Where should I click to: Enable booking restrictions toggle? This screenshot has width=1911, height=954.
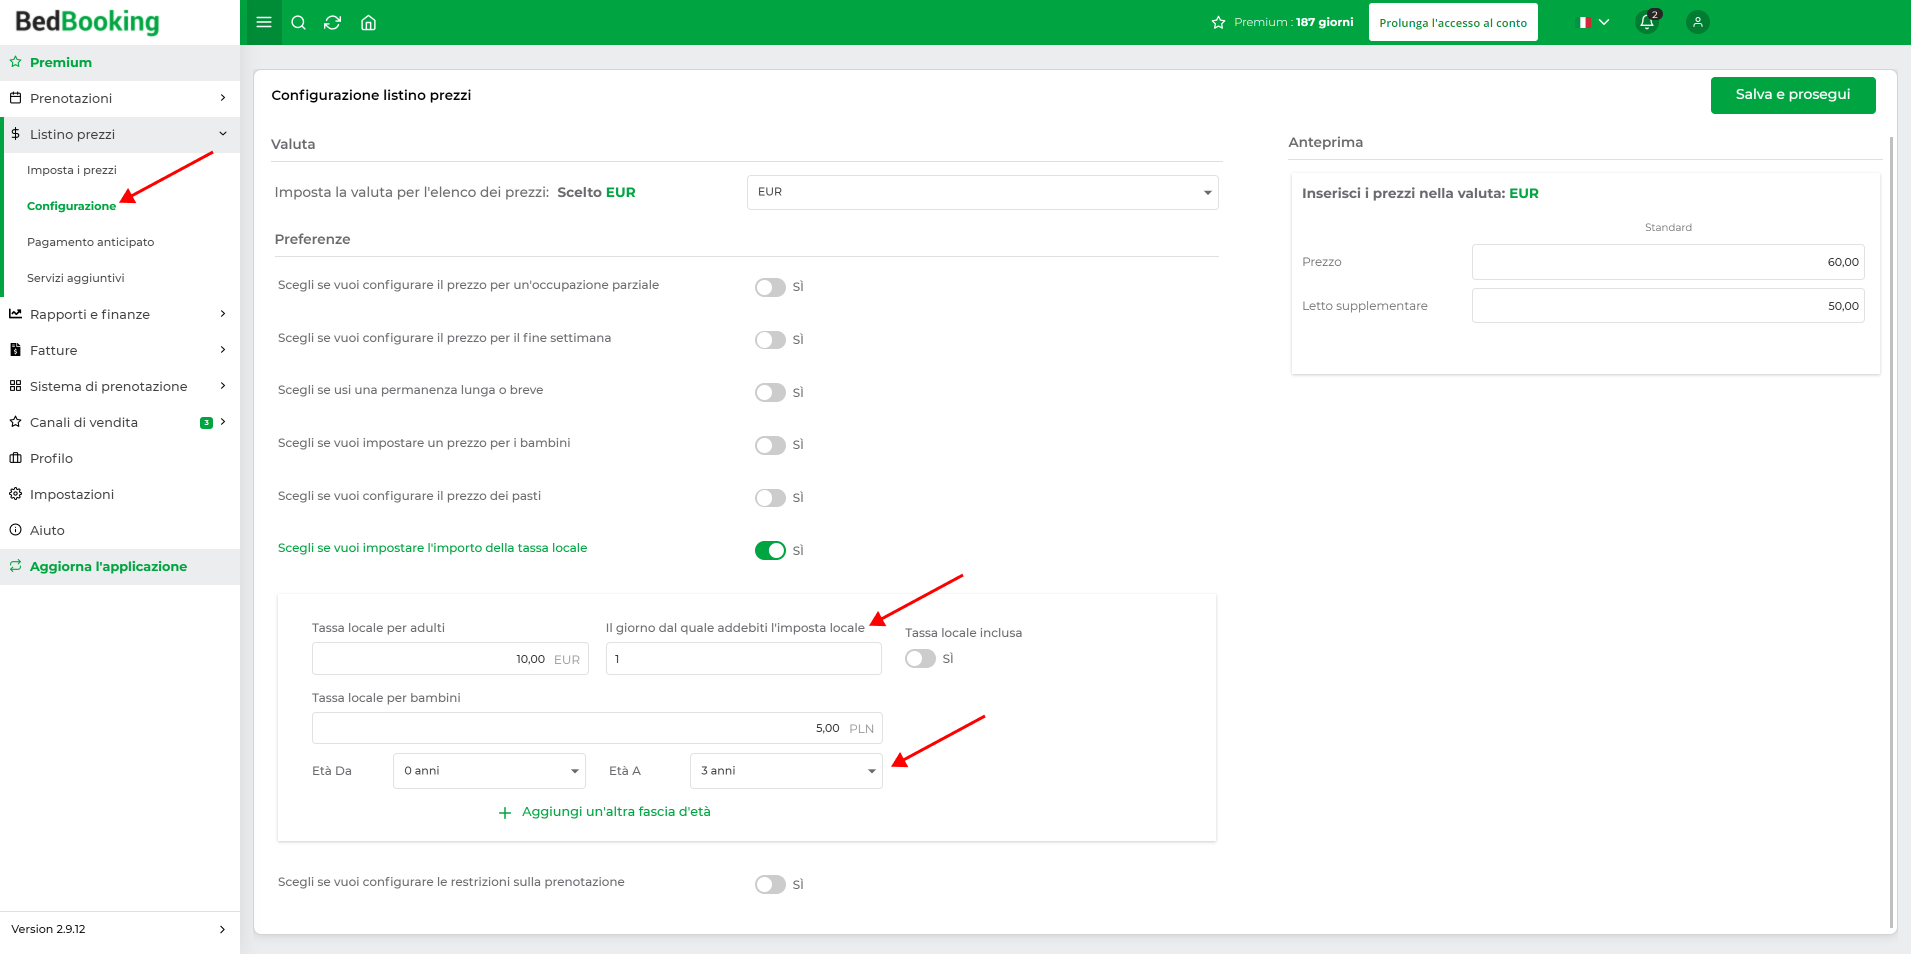click(x=770, y=884)
